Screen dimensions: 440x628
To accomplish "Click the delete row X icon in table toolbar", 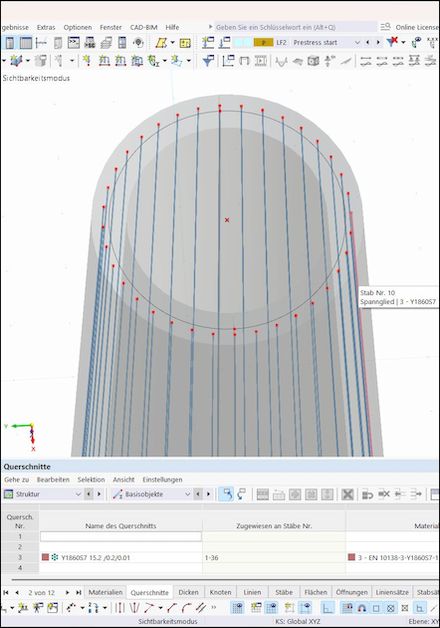I will pos(348,495).
